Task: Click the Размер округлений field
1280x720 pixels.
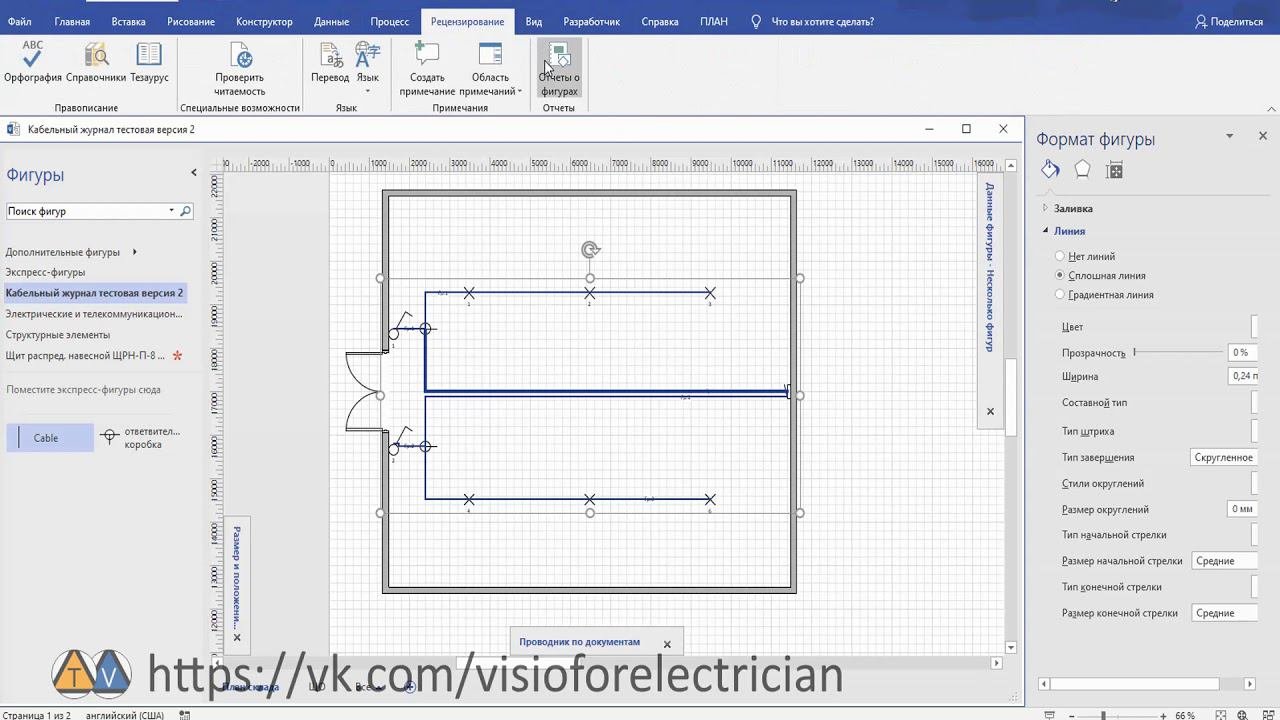Action: click(x=1243, y=509)
